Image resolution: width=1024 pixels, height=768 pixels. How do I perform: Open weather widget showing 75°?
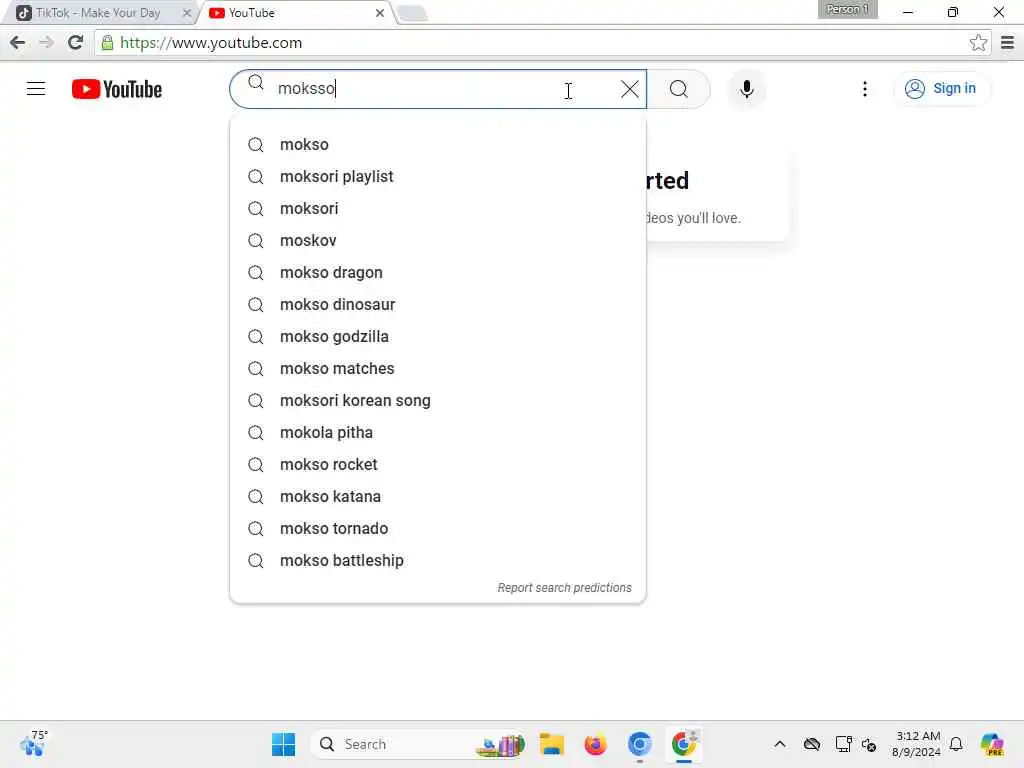pyautogui.click(x=33, y=744)
